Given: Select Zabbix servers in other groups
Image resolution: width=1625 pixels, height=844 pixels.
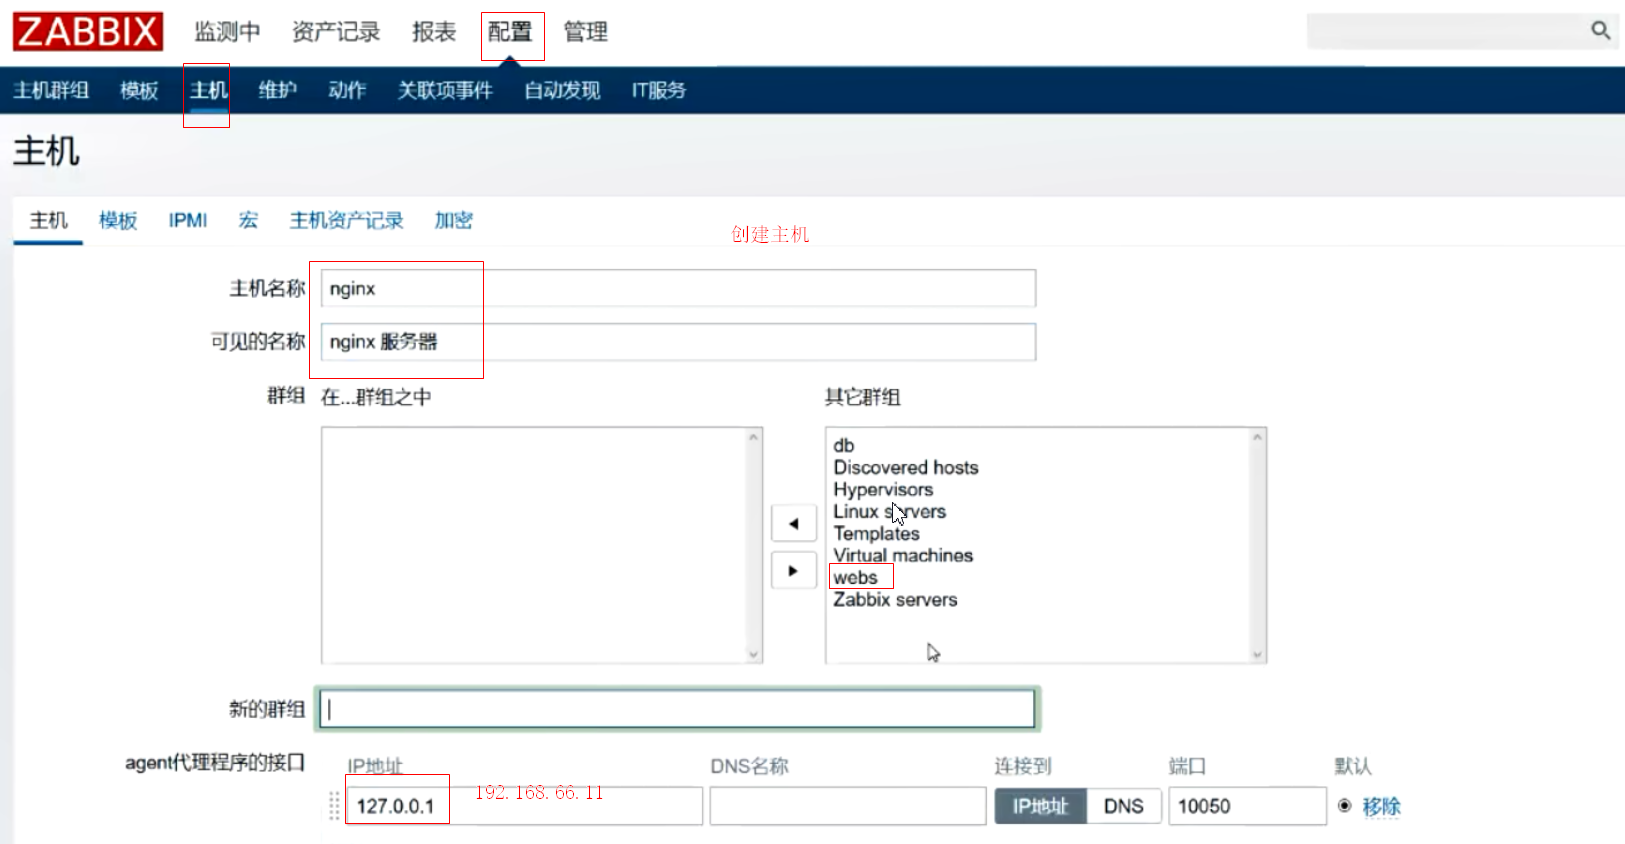Looking at the screenshot, I should [x=895, y=599].
